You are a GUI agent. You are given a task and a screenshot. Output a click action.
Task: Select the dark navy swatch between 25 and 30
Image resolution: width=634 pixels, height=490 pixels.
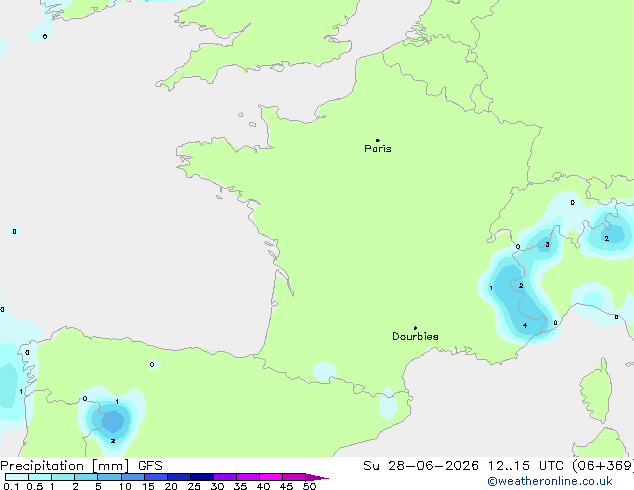tap(202, 477)
